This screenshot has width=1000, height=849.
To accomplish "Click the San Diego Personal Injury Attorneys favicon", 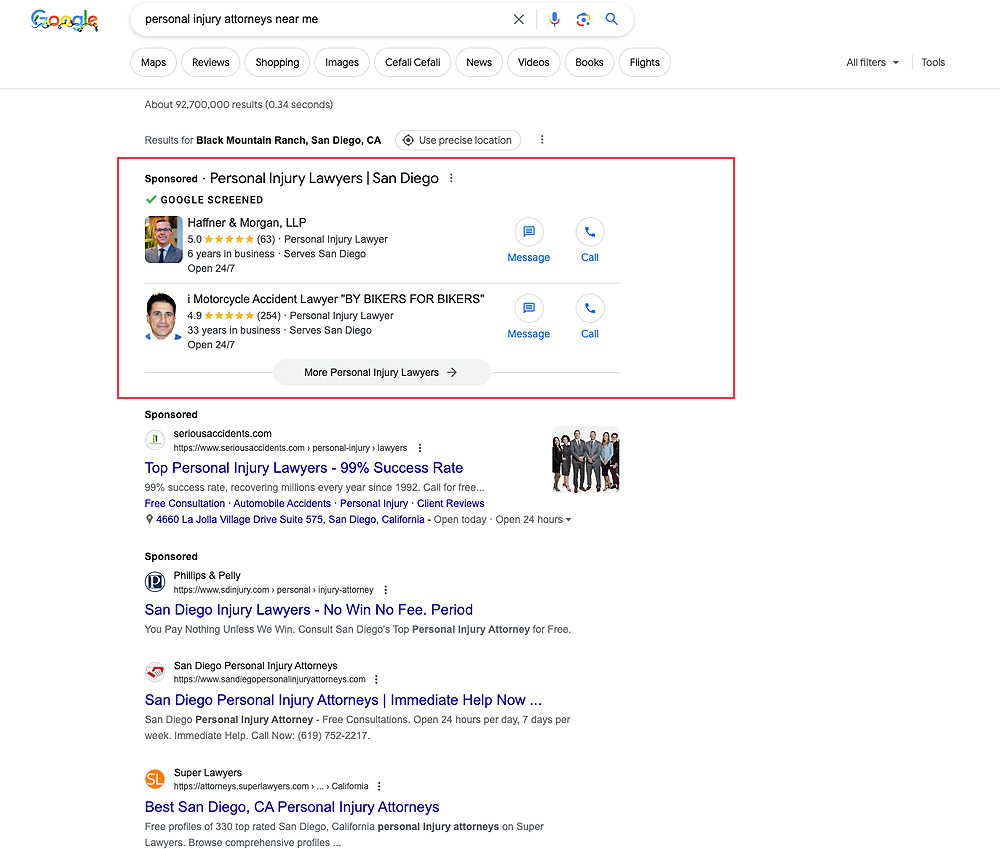I will pos(155,672).
